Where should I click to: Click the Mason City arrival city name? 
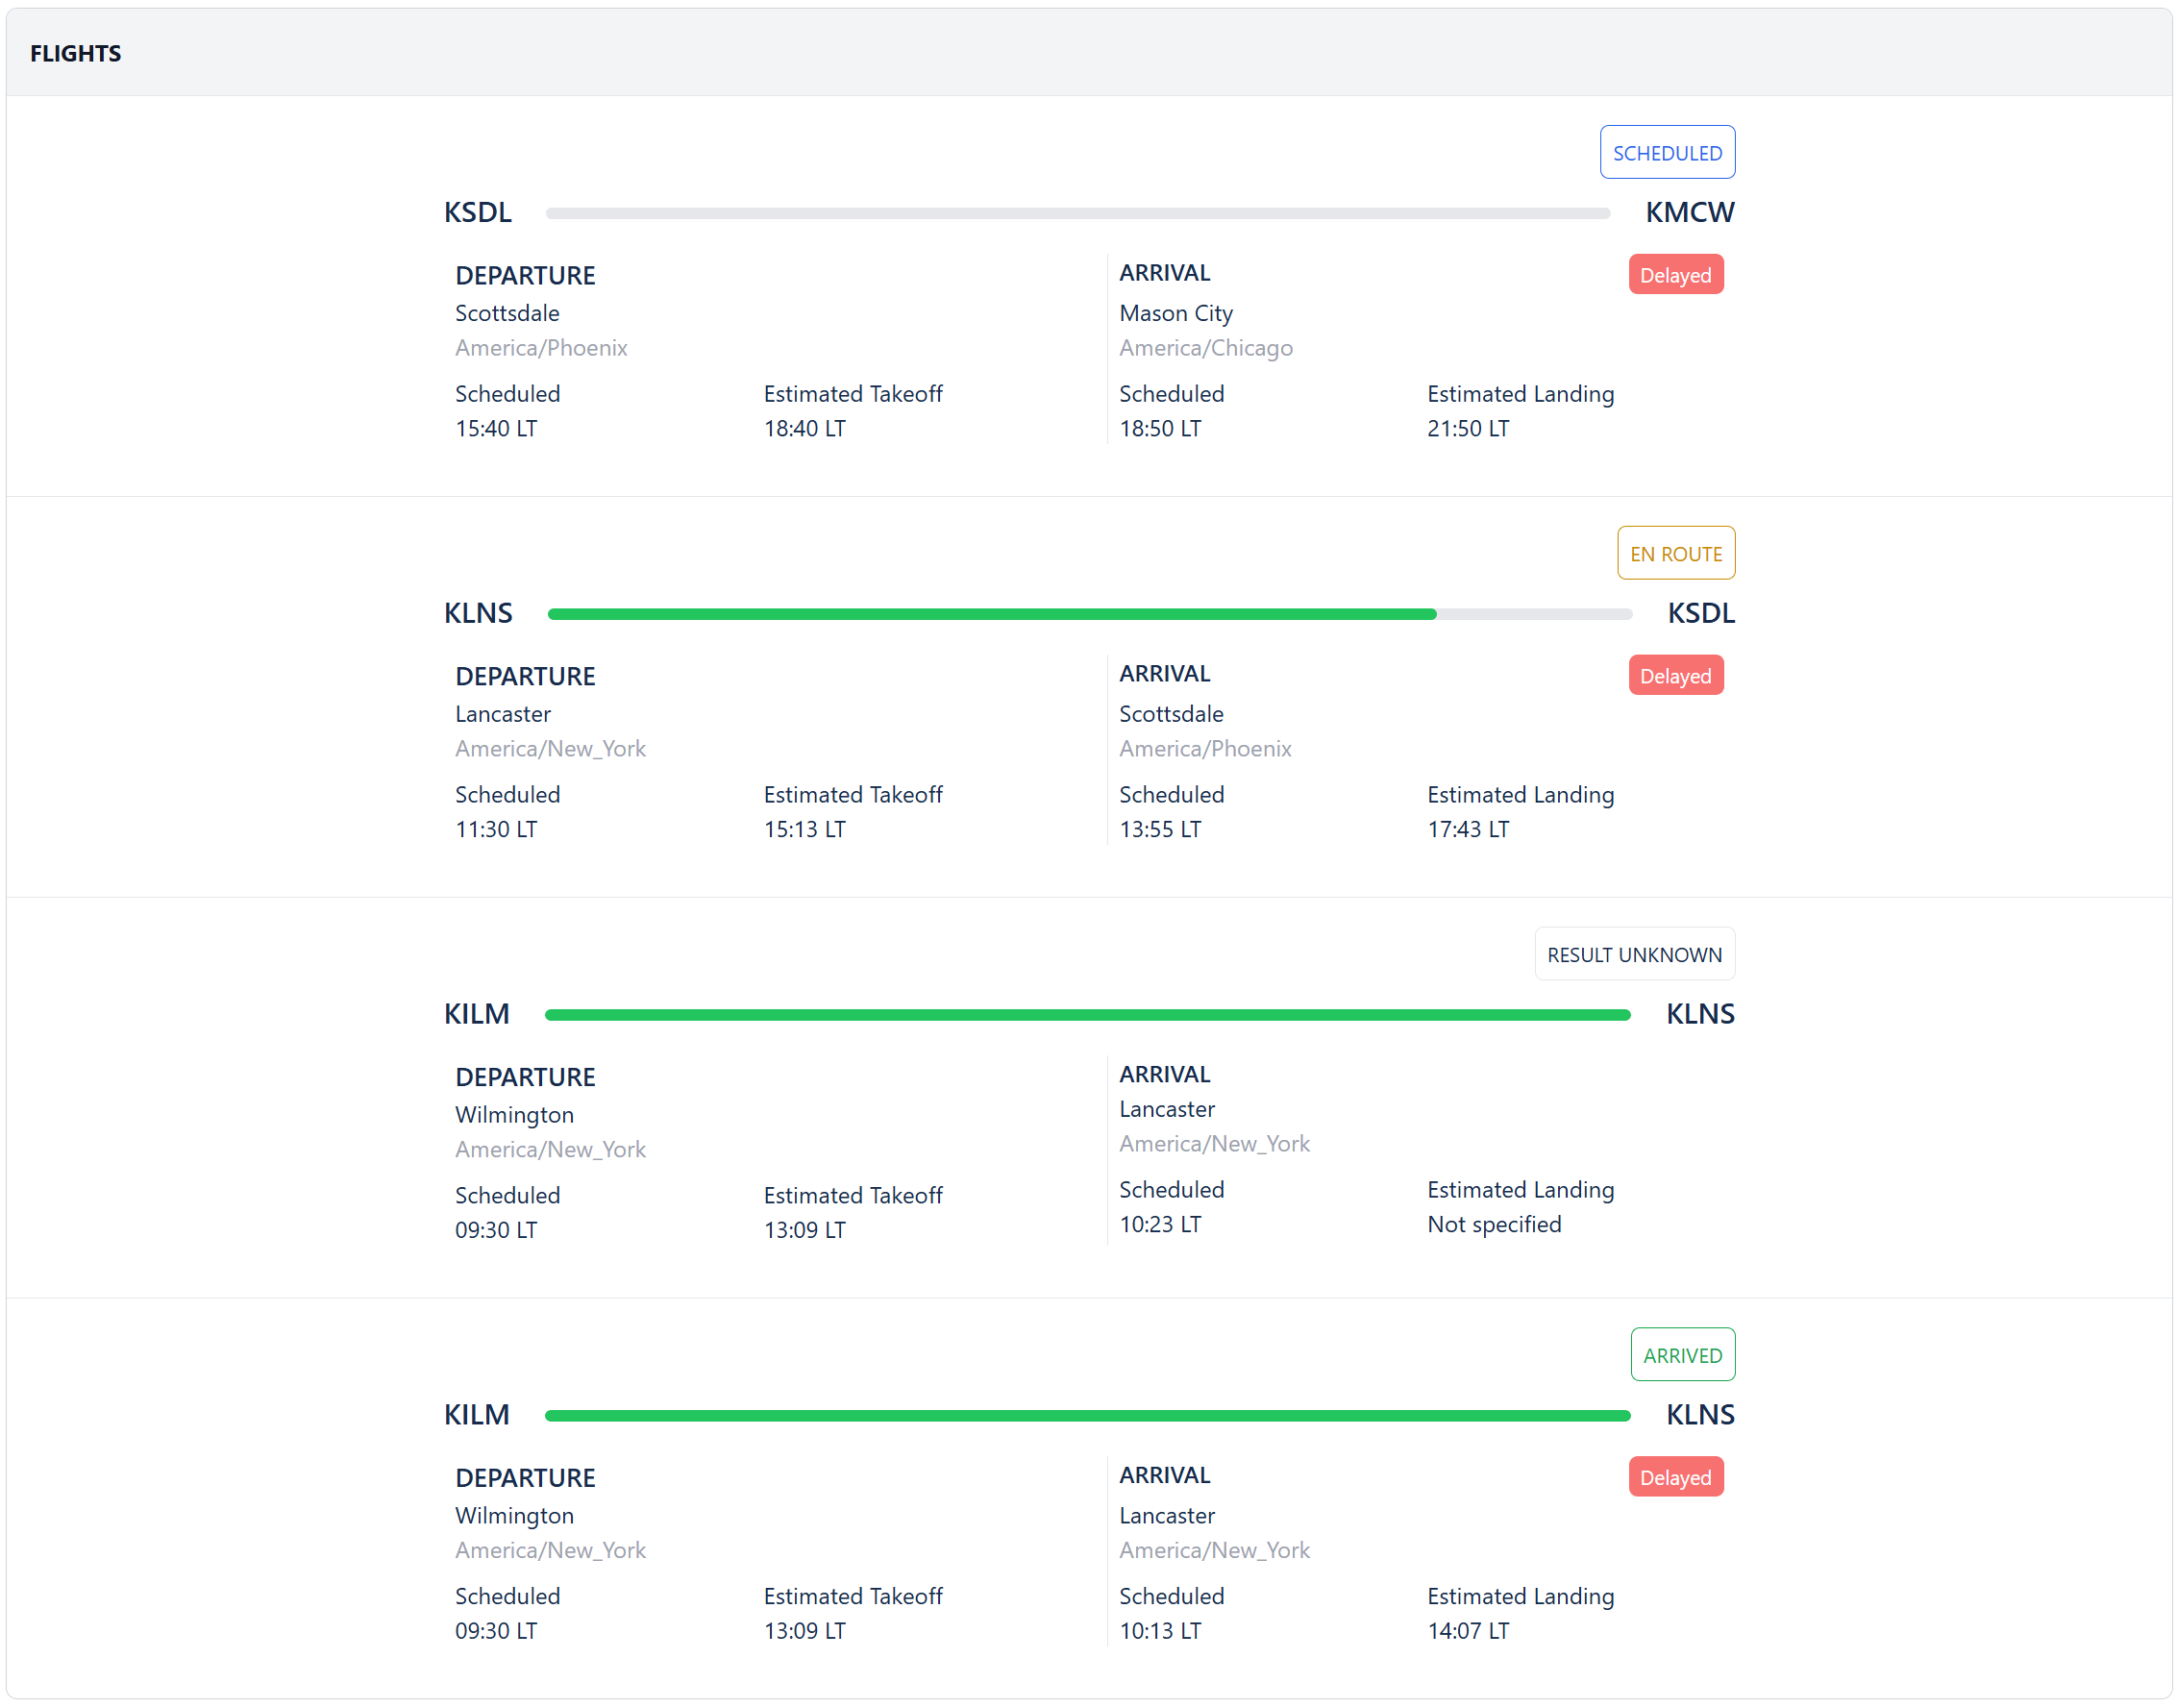pos(1175,313)
